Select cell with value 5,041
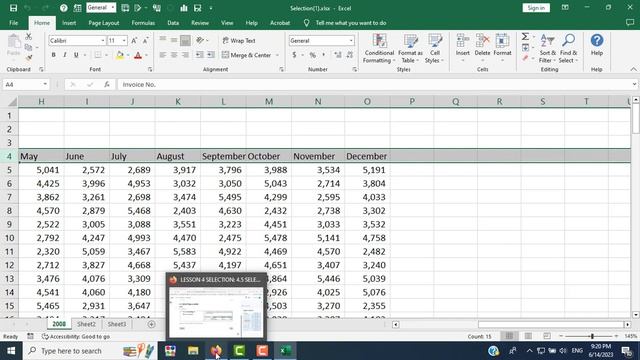The width and height of the screenshot is (640, 360). (41, 170)
